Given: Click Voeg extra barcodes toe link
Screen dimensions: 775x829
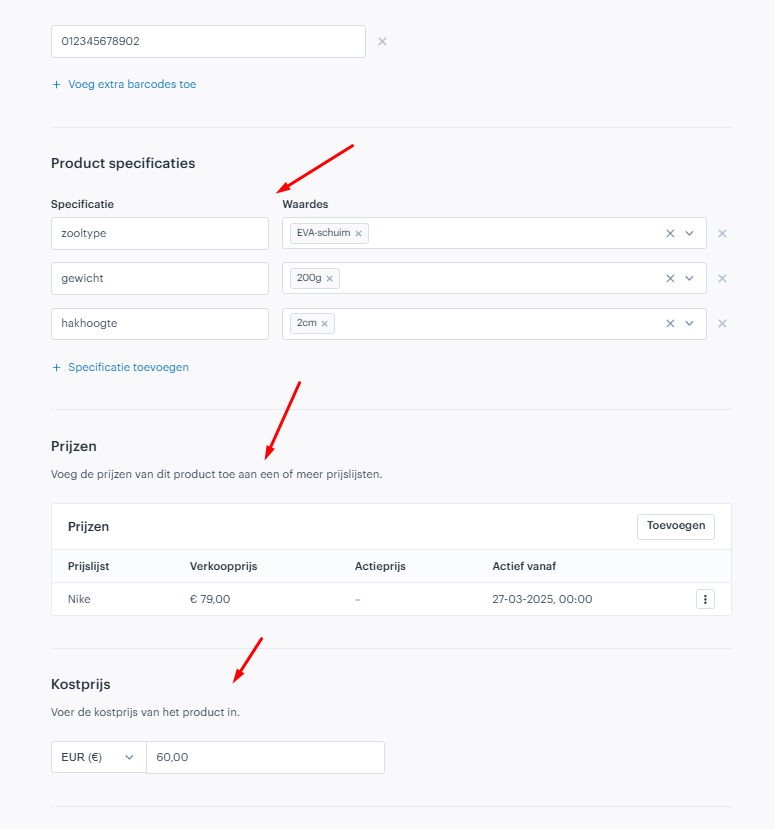Looking at the screenshot, I should 124,84.
